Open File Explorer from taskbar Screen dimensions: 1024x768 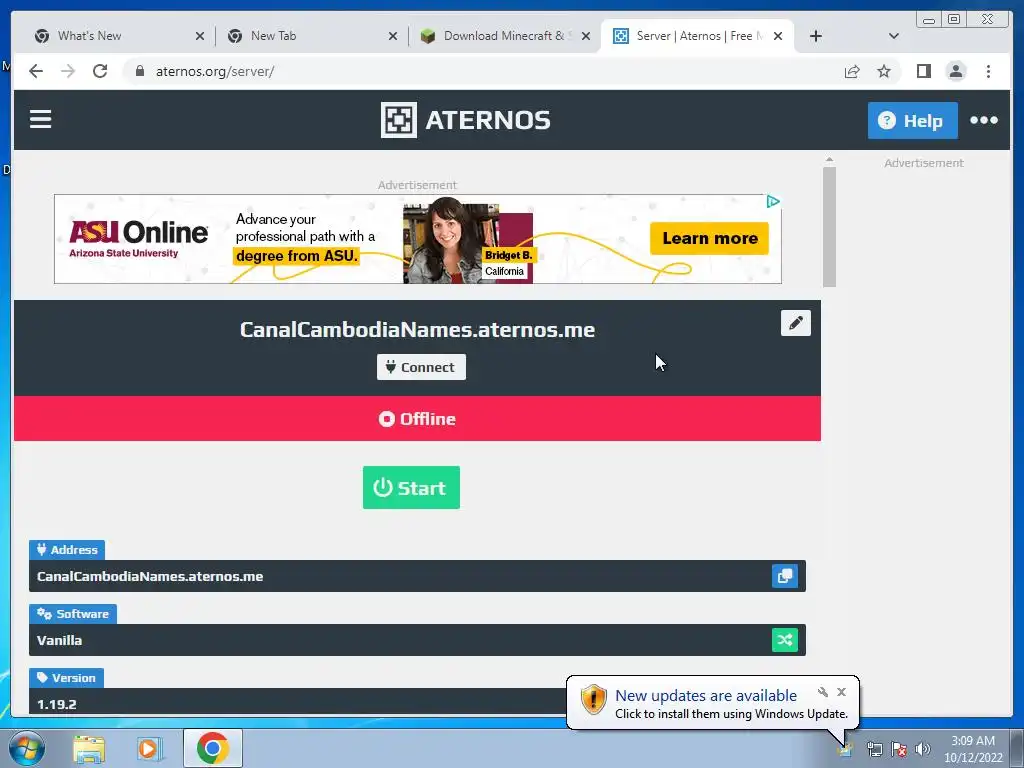click(x=89, y=748)
